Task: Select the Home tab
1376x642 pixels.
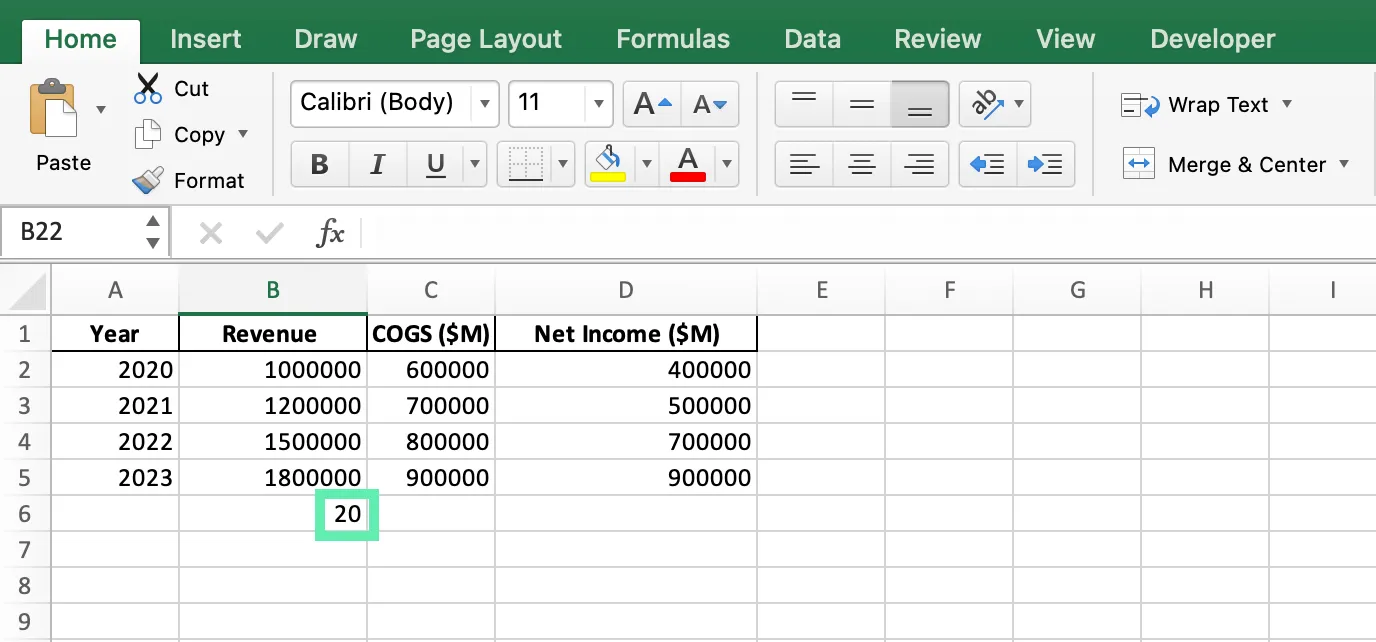Action: pyautogui.click(x=81, y=39)
